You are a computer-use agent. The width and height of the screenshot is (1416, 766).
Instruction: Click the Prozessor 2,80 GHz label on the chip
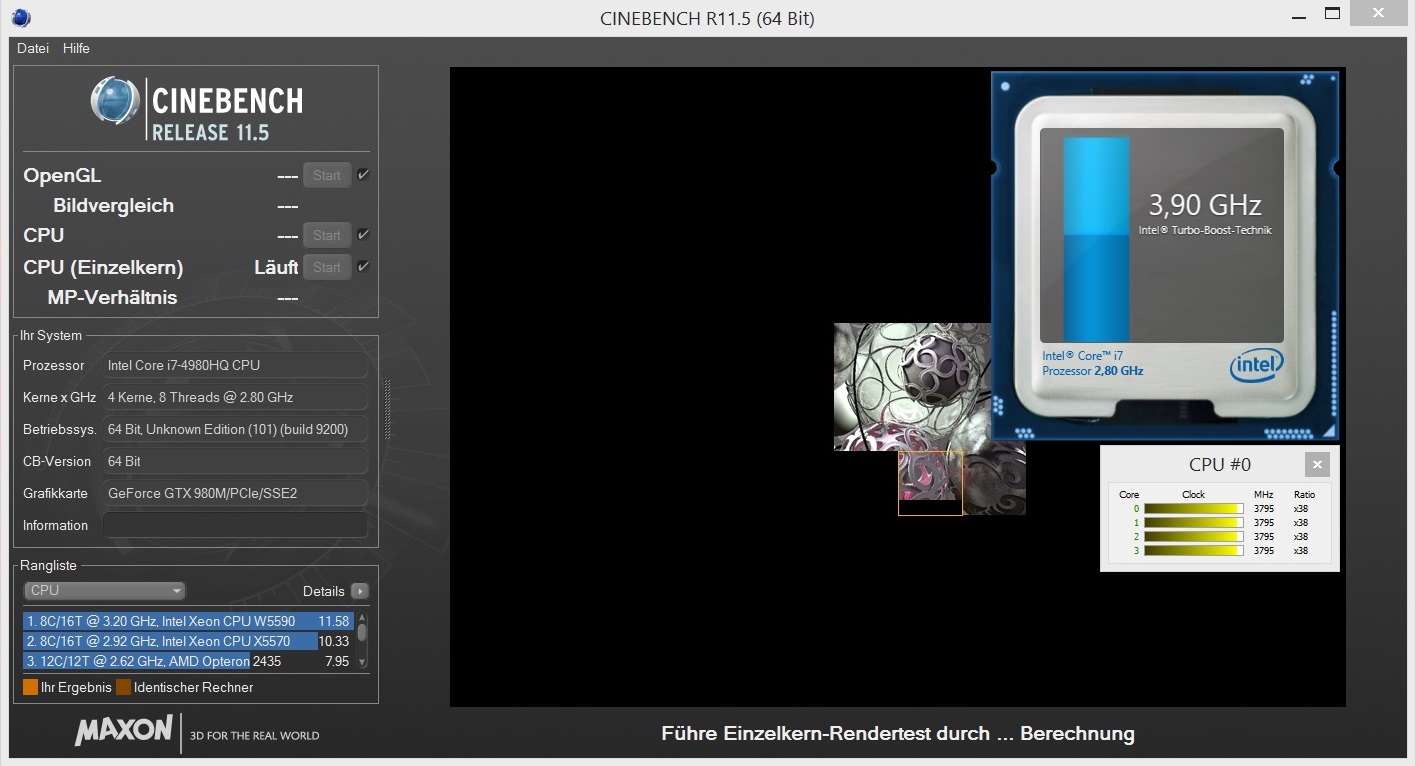tap(1092, 370)
